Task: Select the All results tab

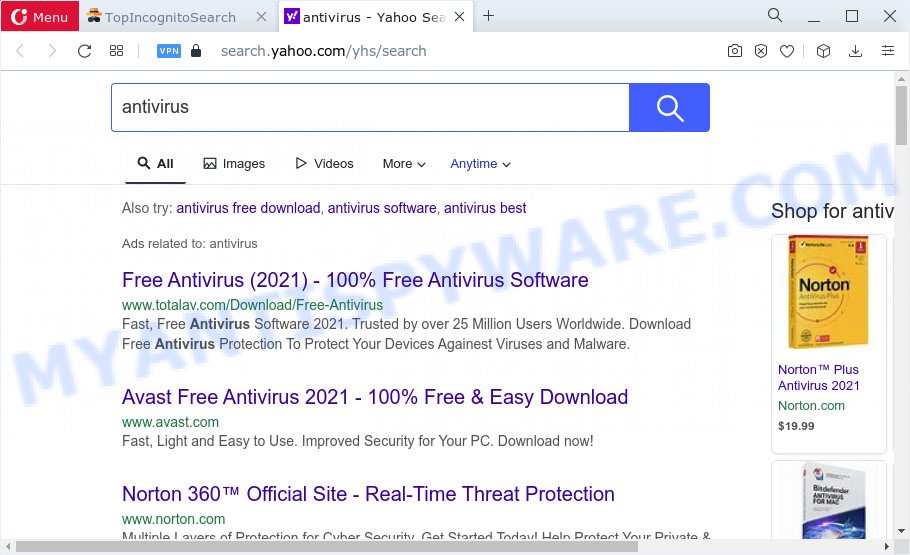Action: [156, 164]
